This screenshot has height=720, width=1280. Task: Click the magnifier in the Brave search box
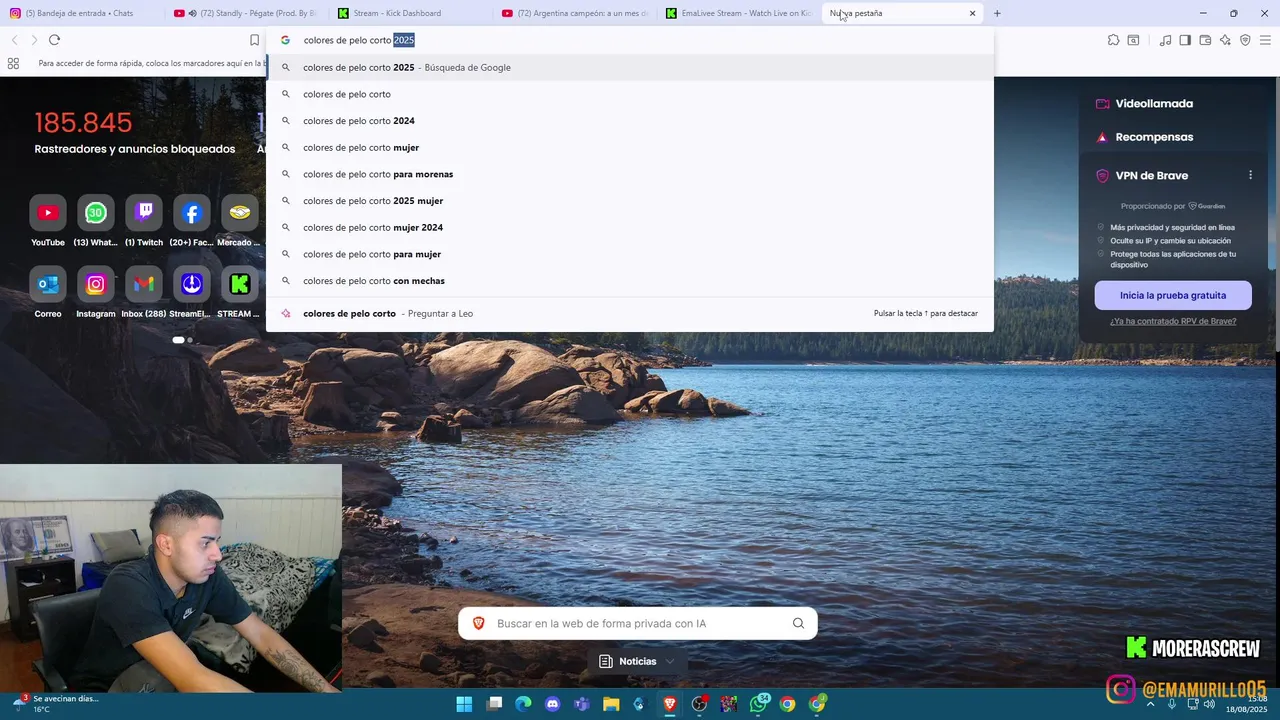click(798, 623)
